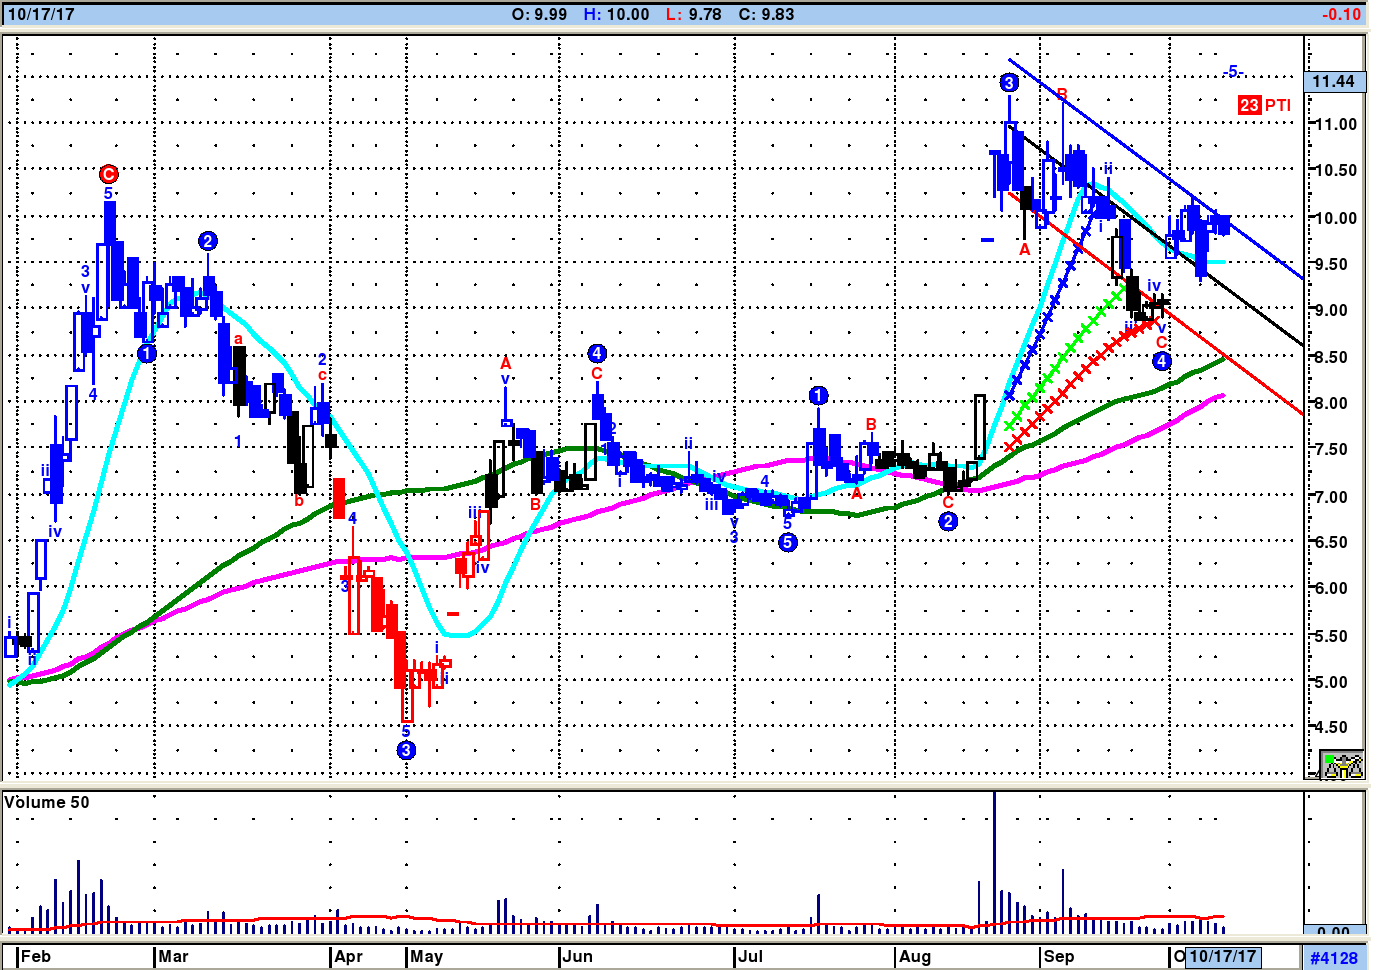Screen dimensions: 1400x970
Task: Select circled wave 2 marker in August
Action: click(x=948, y=521)
